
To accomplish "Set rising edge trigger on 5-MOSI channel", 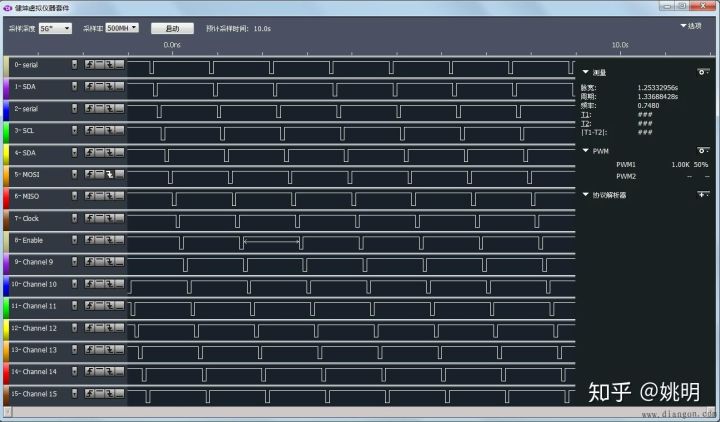I will point(90,174).
